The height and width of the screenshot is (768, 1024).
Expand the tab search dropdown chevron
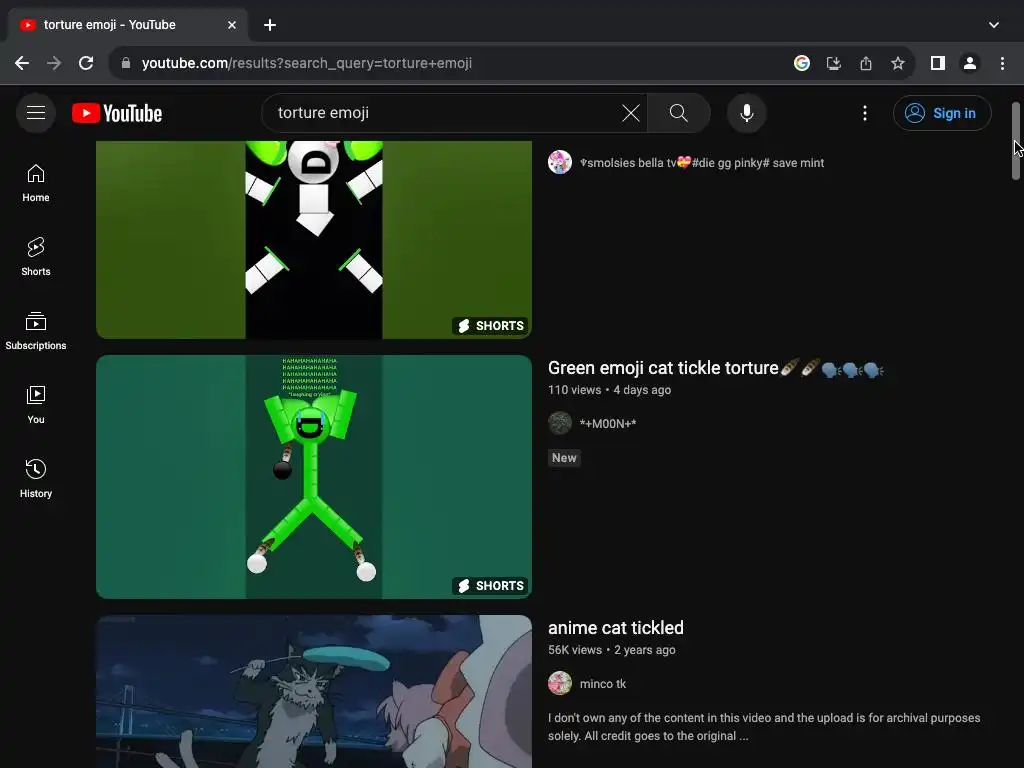pyautogui.click(x=994, y=25)
